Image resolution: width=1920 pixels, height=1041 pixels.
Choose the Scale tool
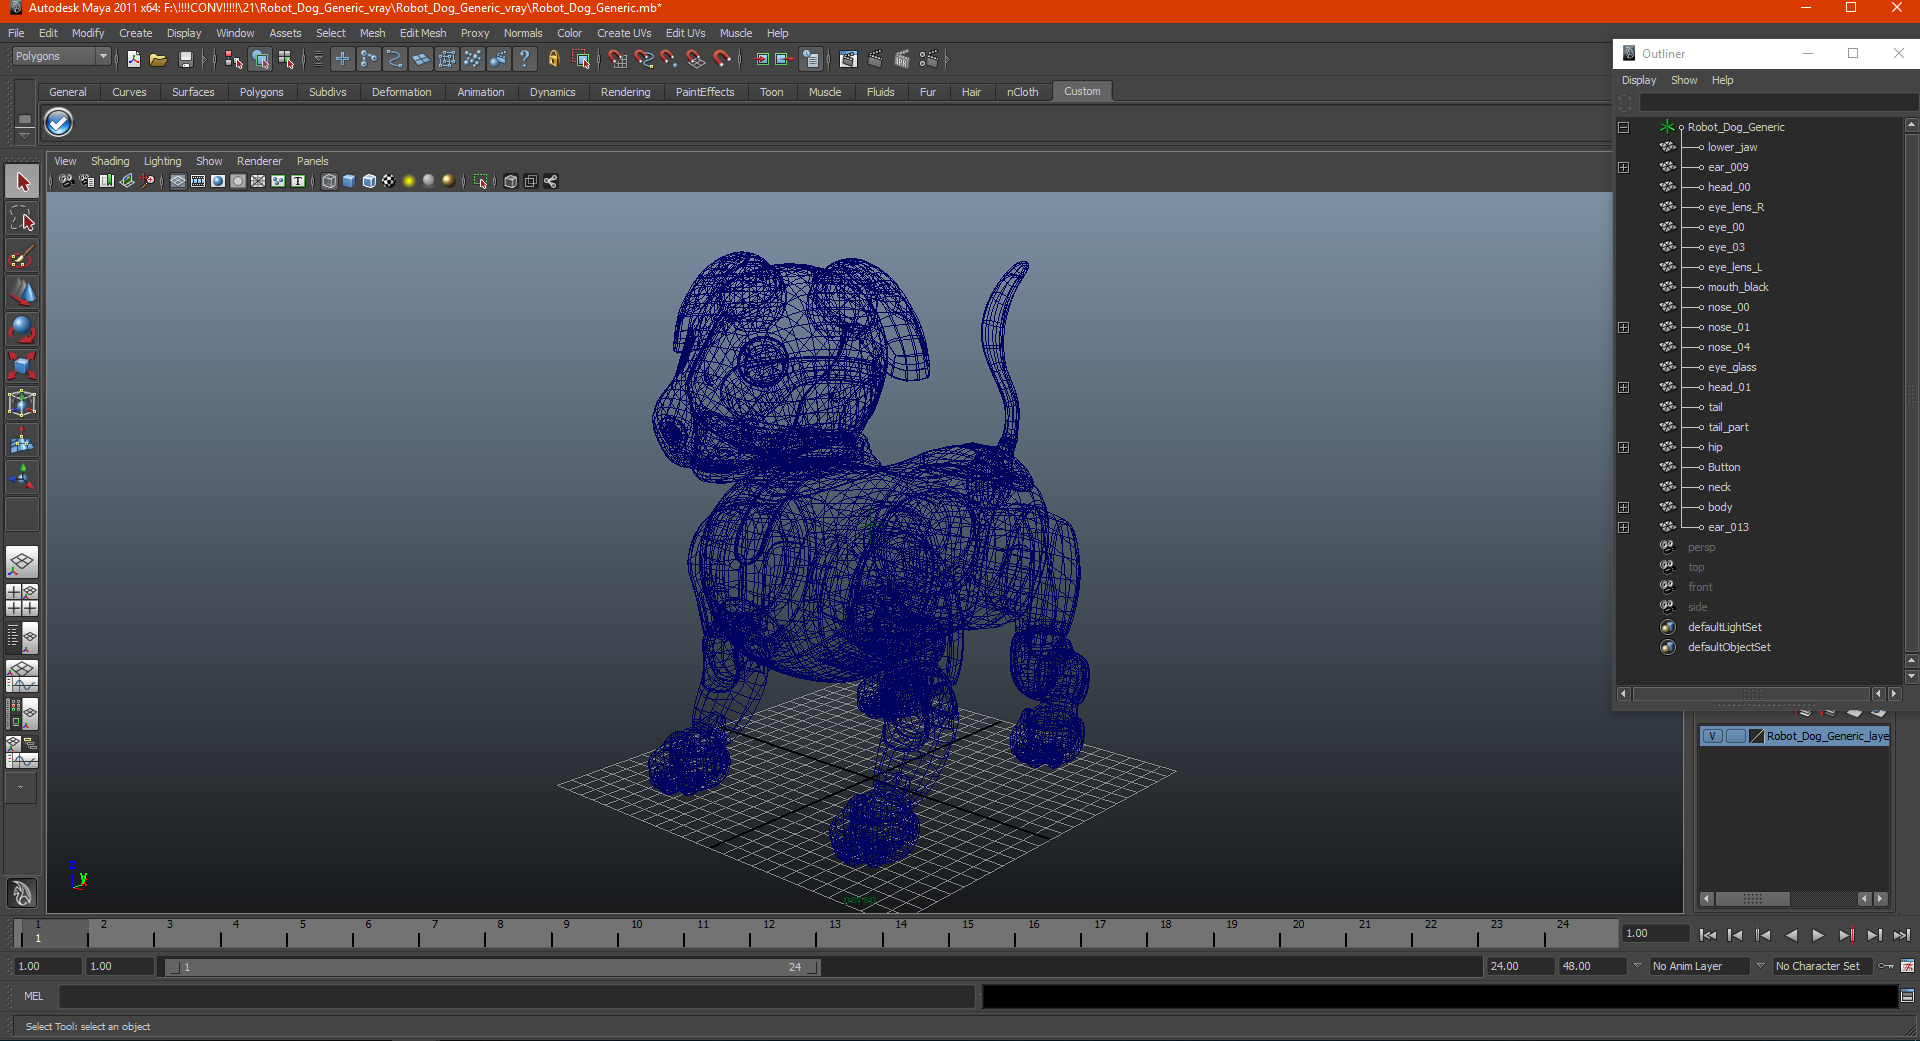[x=22, y=366]
